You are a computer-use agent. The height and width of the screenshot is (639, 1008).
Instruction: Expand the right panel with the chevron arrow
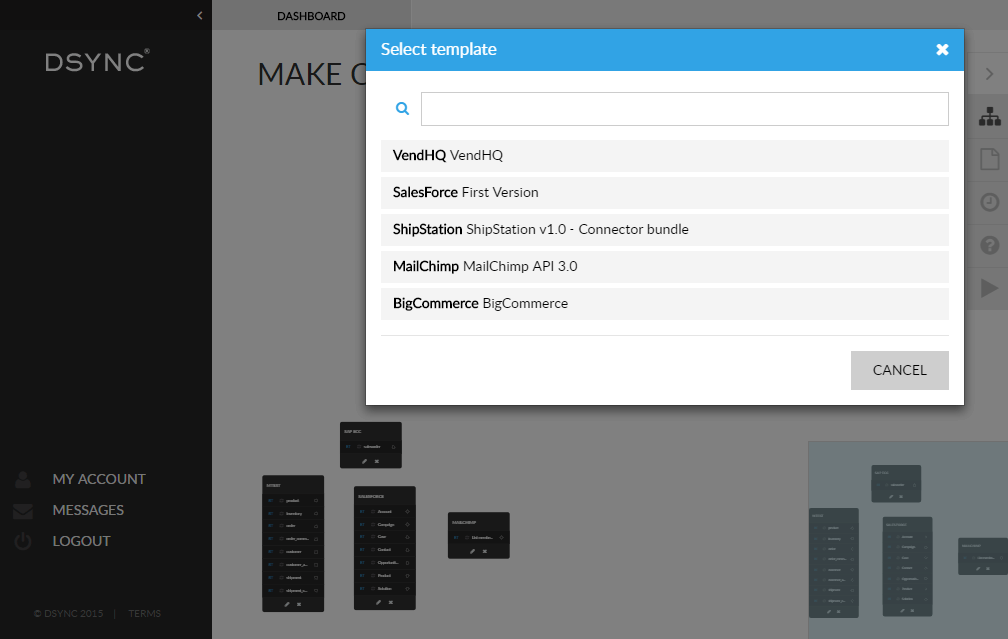pyautogui.click(x=989, y=73)
